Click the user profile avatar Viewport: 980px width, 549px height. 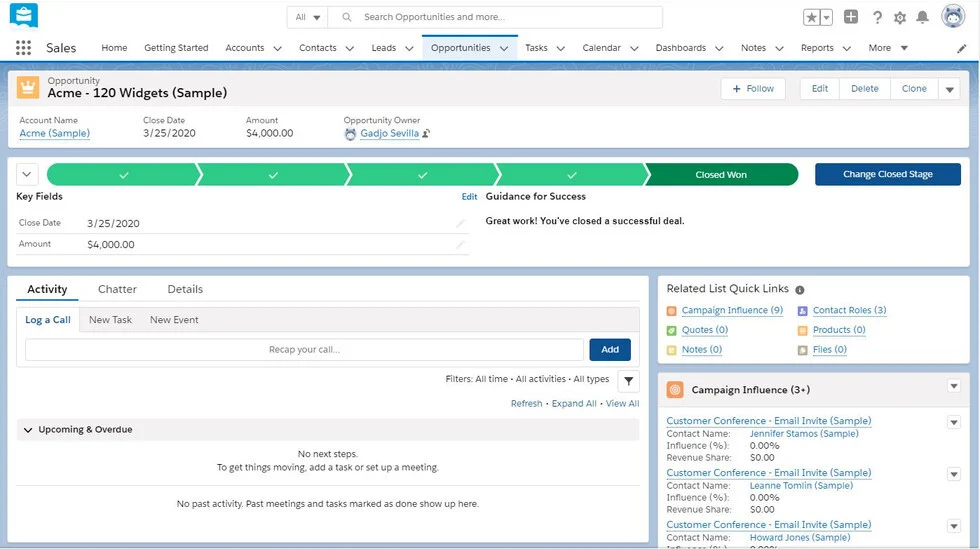(x=953, y=17)
